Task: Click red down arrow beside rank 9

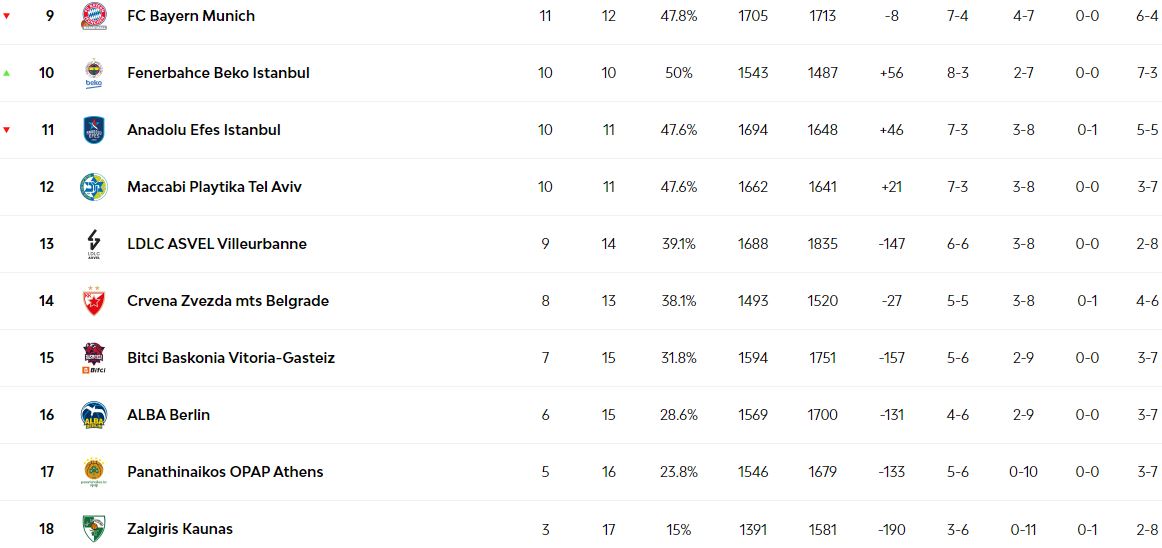Action: click(x=7, y=16)
